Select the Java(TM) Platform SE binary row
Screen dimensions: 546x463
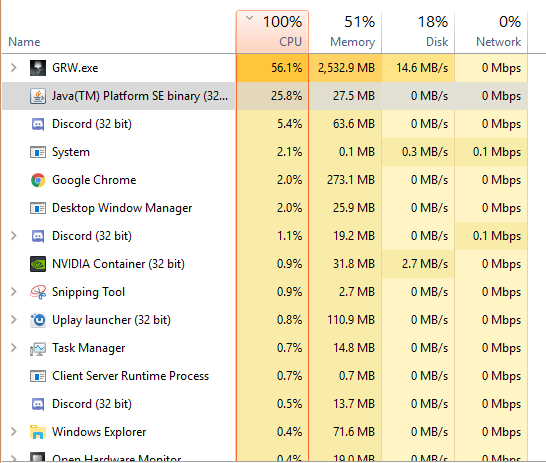point(265,96)
